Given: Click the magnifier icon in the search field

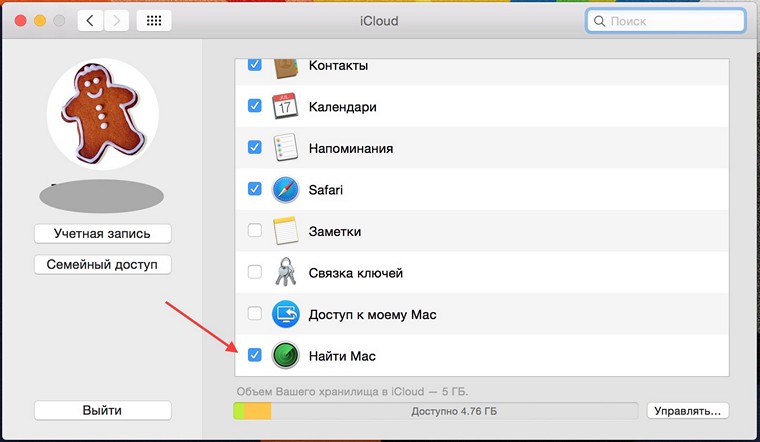Looking at the screenshot, I should [x=599, y=21].
